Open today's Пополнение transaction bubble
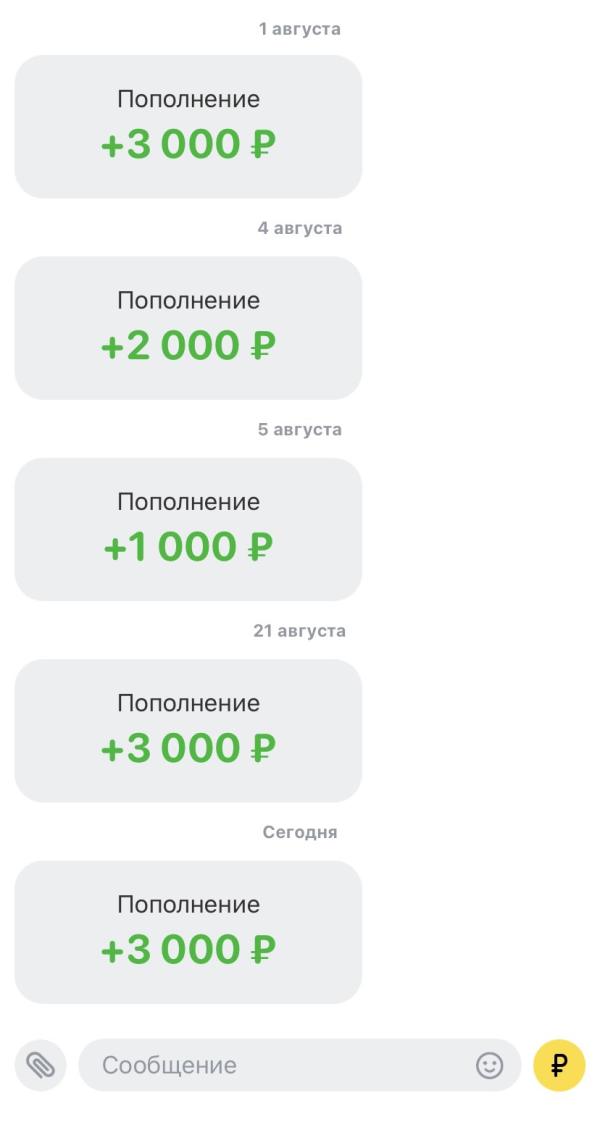The height and width of the screenshot is (1134, 600). click(188, 932)
